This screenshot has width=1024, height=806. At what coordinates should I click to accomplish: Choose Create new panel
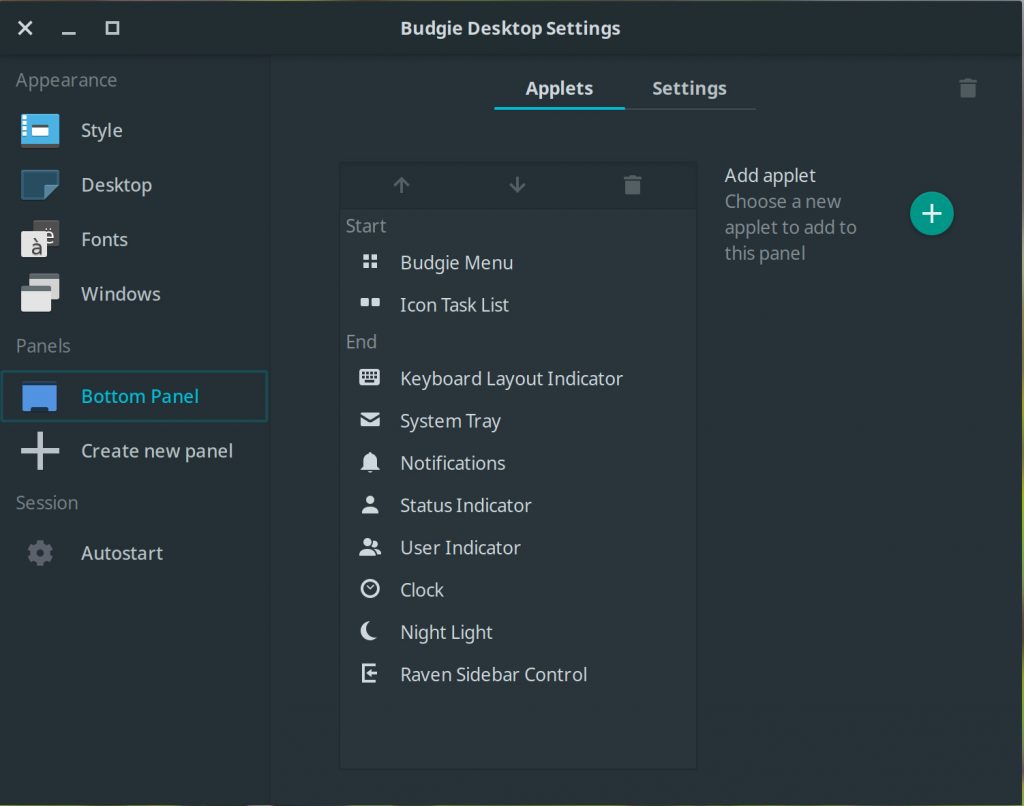point(135,451)
